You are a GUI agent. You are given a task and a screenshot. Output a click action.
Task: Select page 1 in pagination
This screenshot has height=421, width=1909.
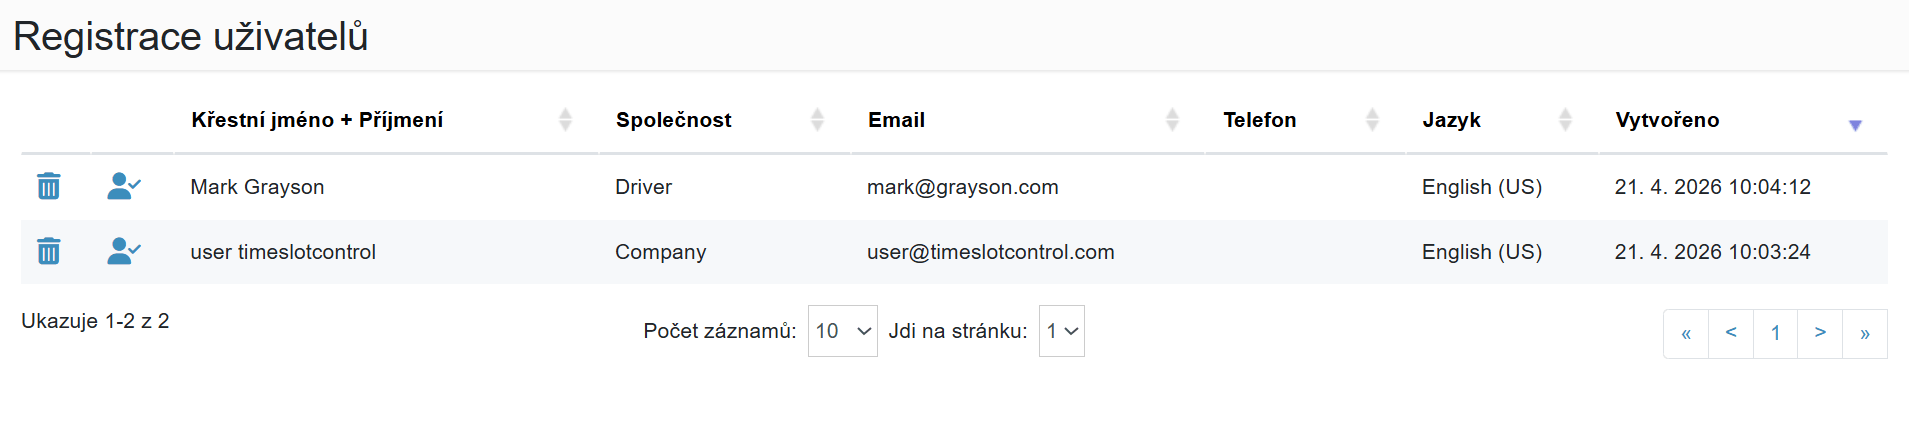[1776, 334]
